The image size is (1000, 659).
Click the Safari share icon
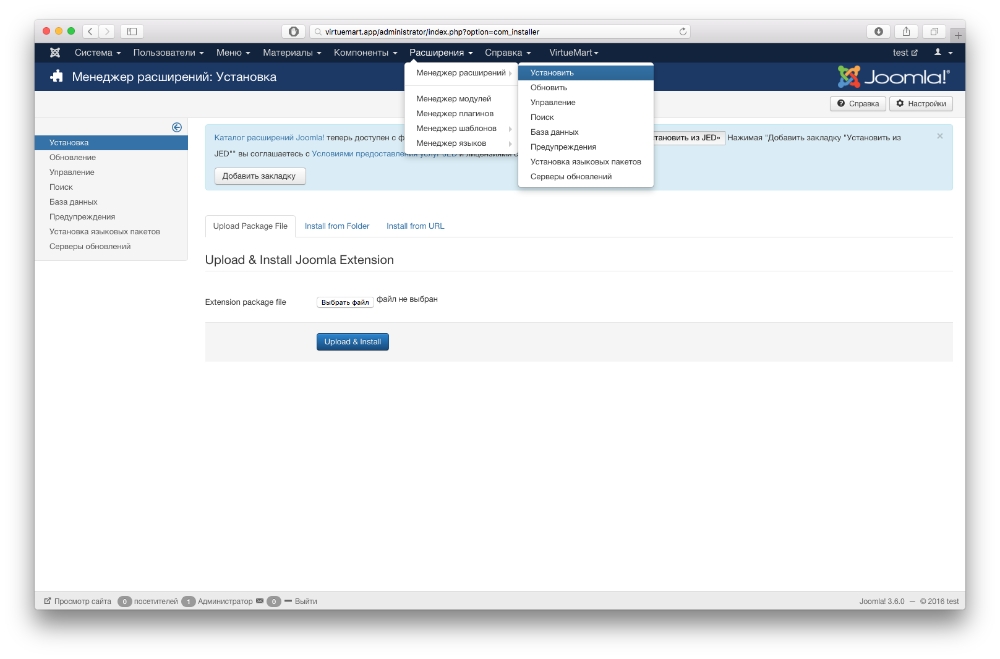(x=907, y=32)
